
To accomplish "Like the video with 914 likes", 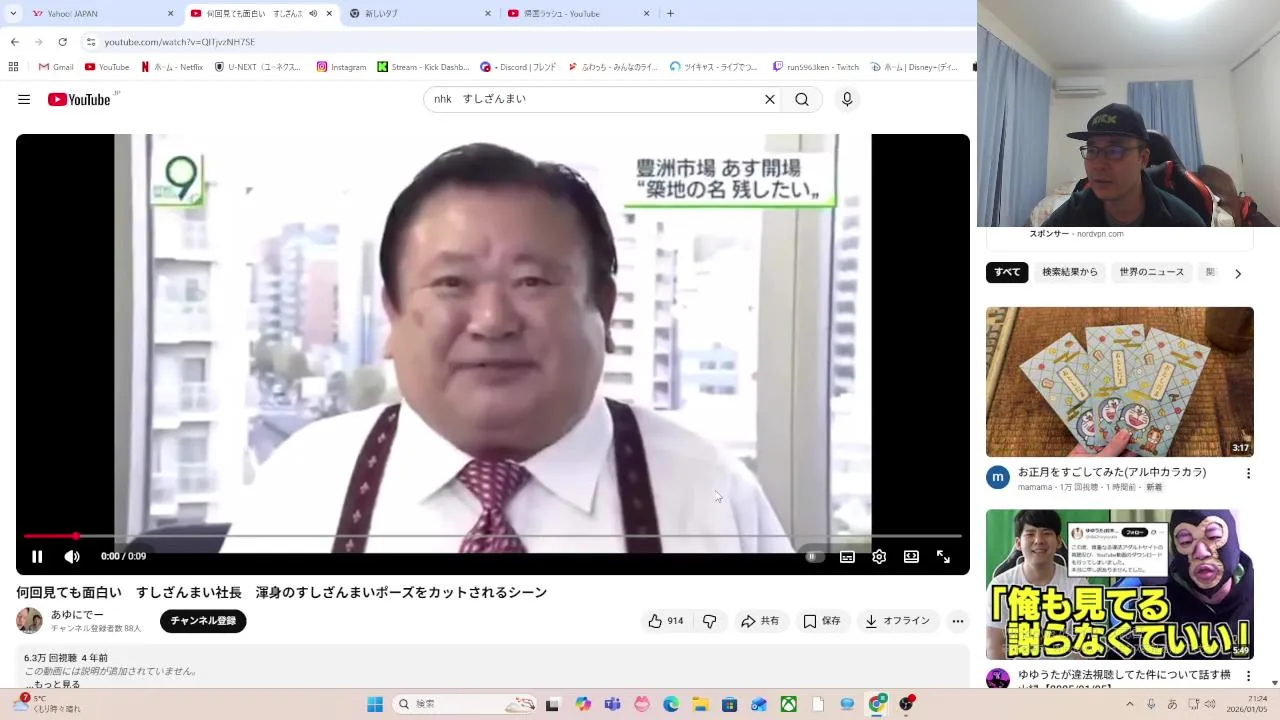I will point(666,621).
